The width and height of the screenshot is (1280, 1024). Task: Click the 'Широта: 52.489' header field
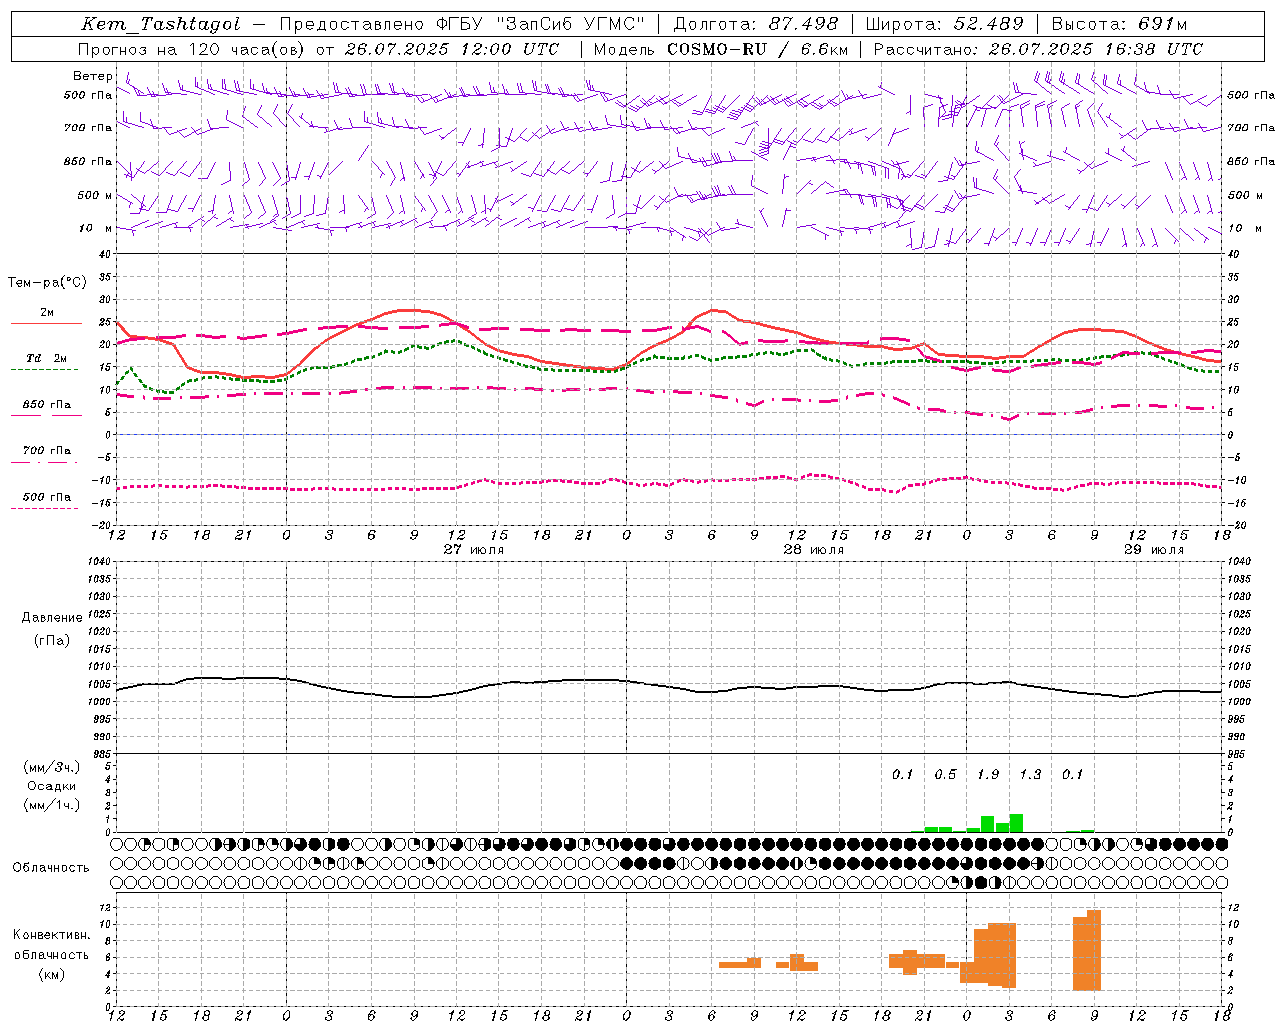pyautogui.click(x=945, y=24)
